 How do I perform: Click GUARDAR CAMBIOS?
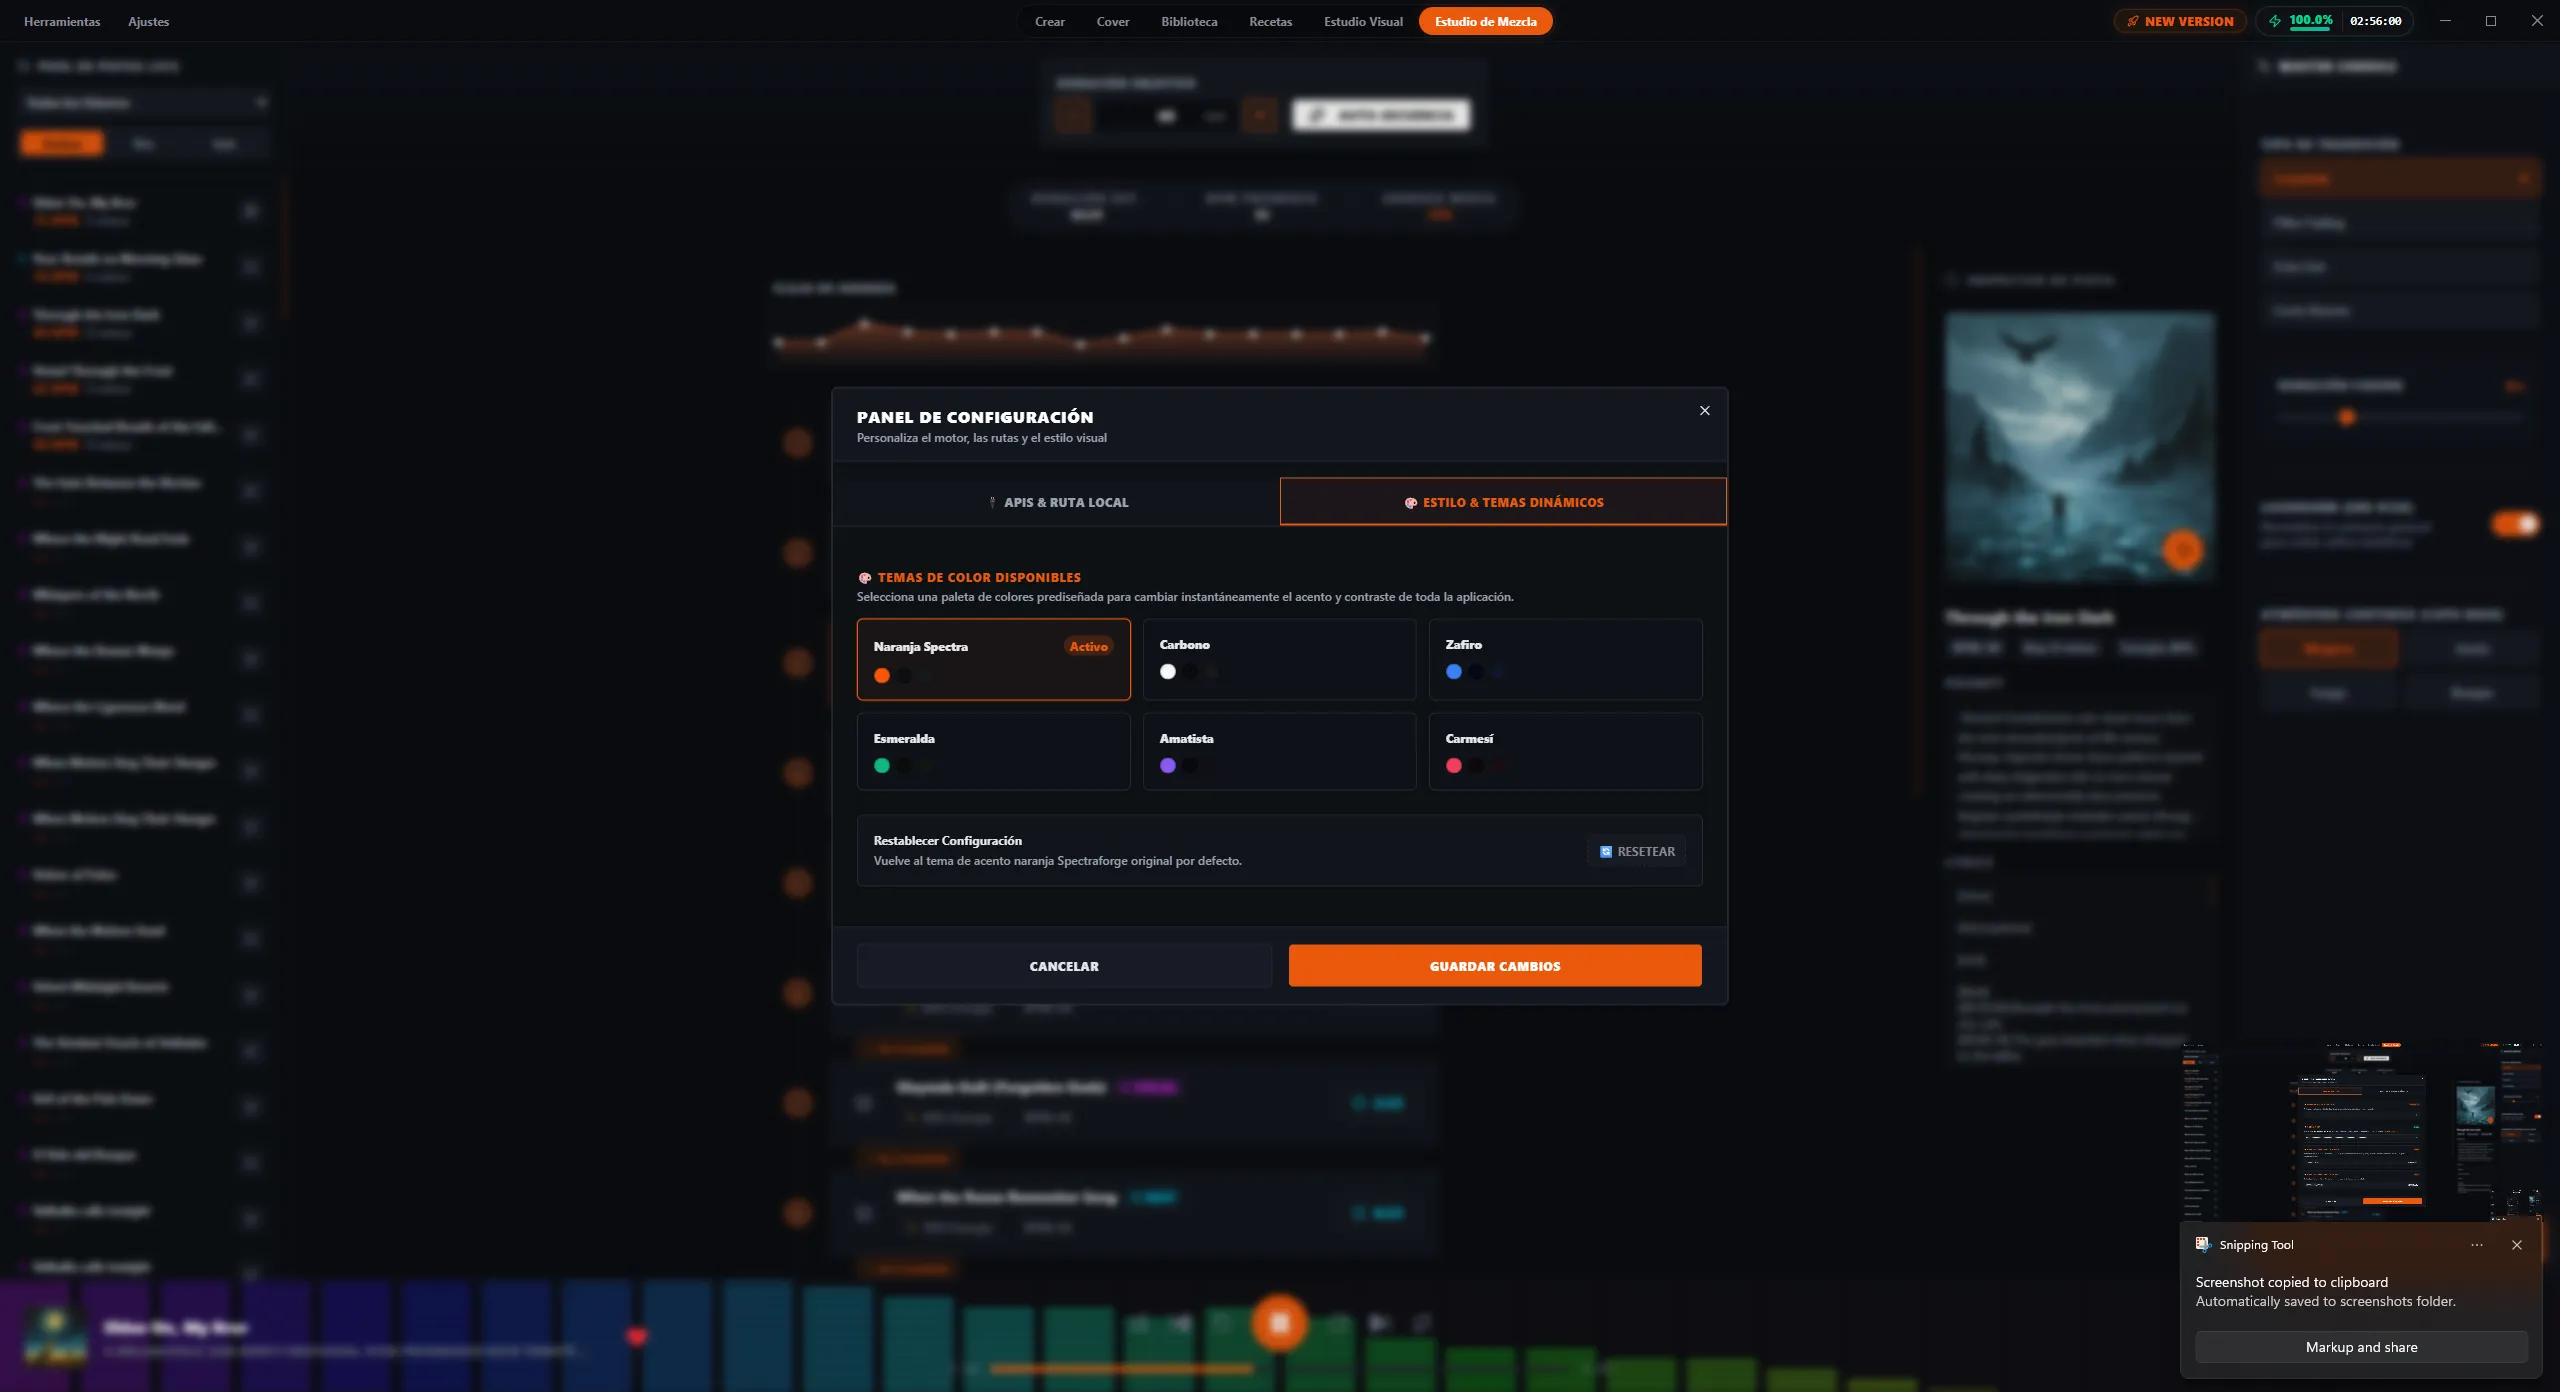click(x=1495, y=966)
